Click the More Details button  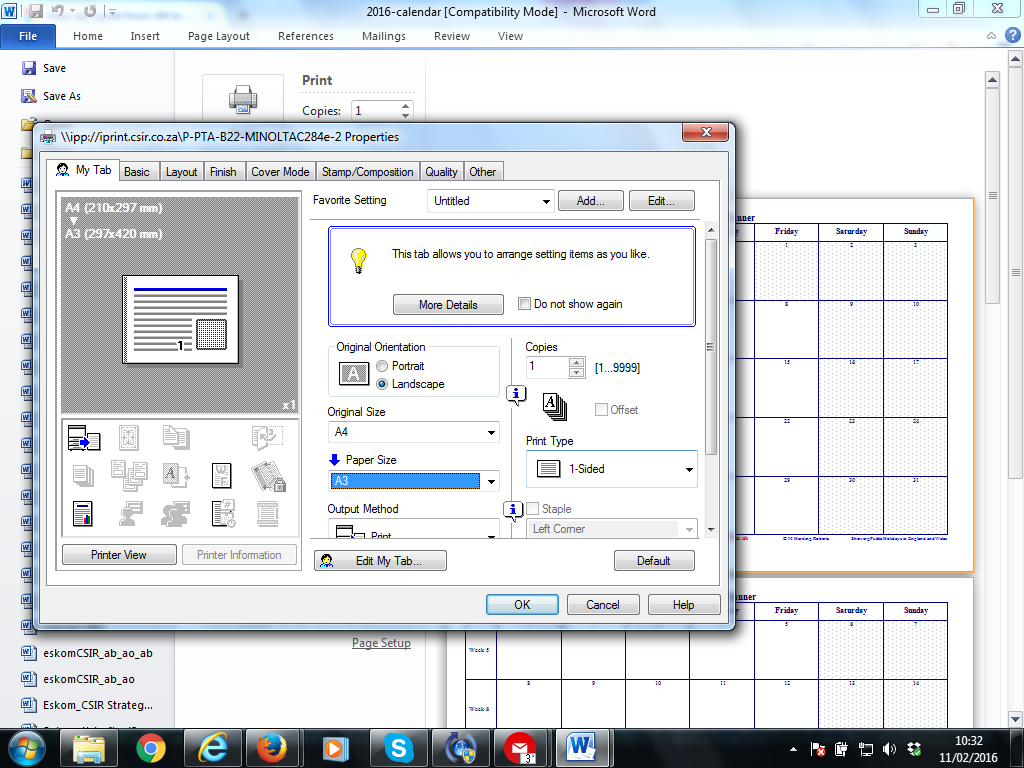click(x=448, y=304)
